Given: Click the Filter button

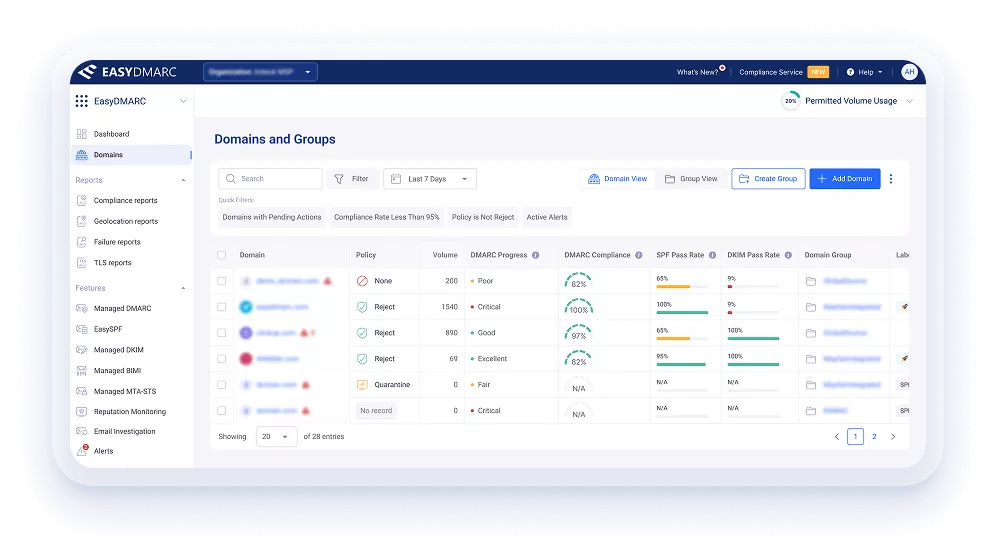Looking at the screenshot, I should (x=353, y=179).
